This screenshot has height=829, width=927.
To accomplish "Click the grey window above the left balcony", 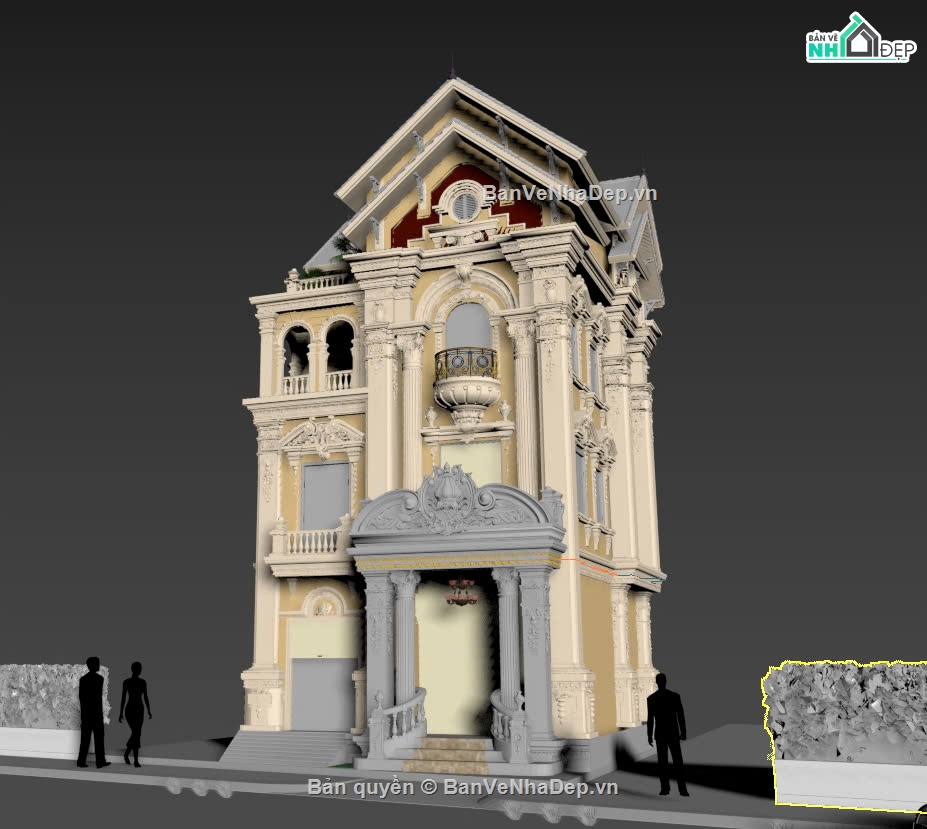I will [x=326, y=495].
